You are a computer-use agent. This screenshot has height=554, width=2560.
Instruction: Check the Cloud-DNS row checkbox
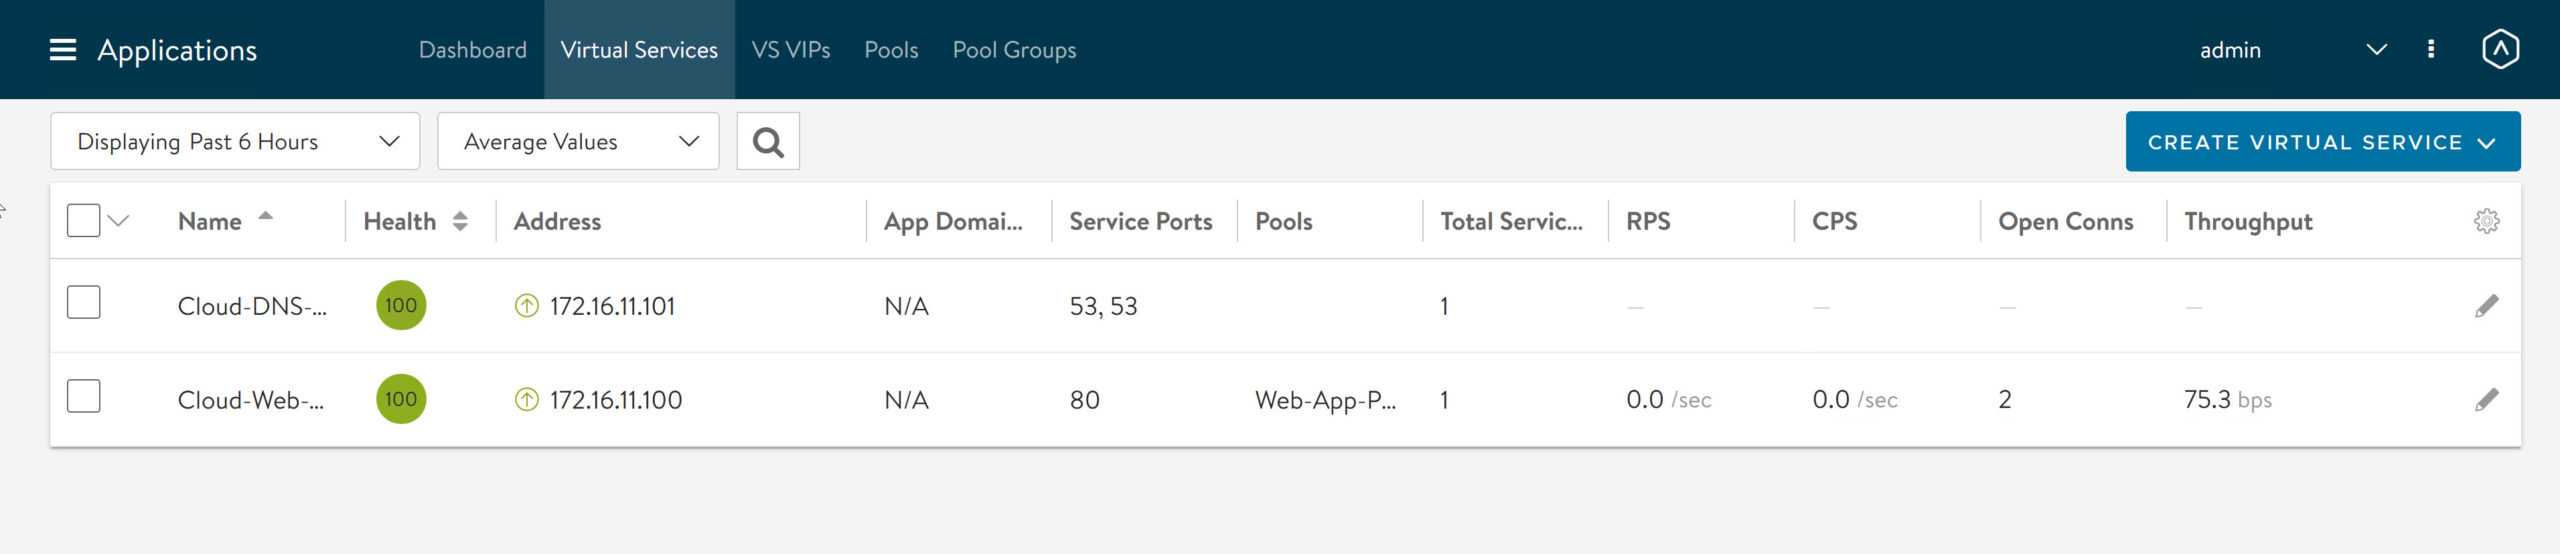click(x=84, y=303)
